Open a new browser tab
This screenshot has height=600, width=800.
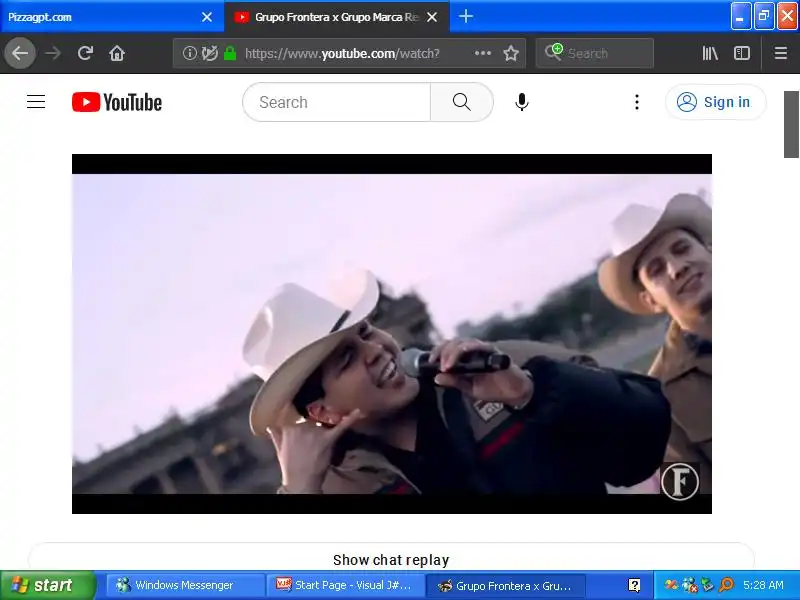[x=466, y=16]
